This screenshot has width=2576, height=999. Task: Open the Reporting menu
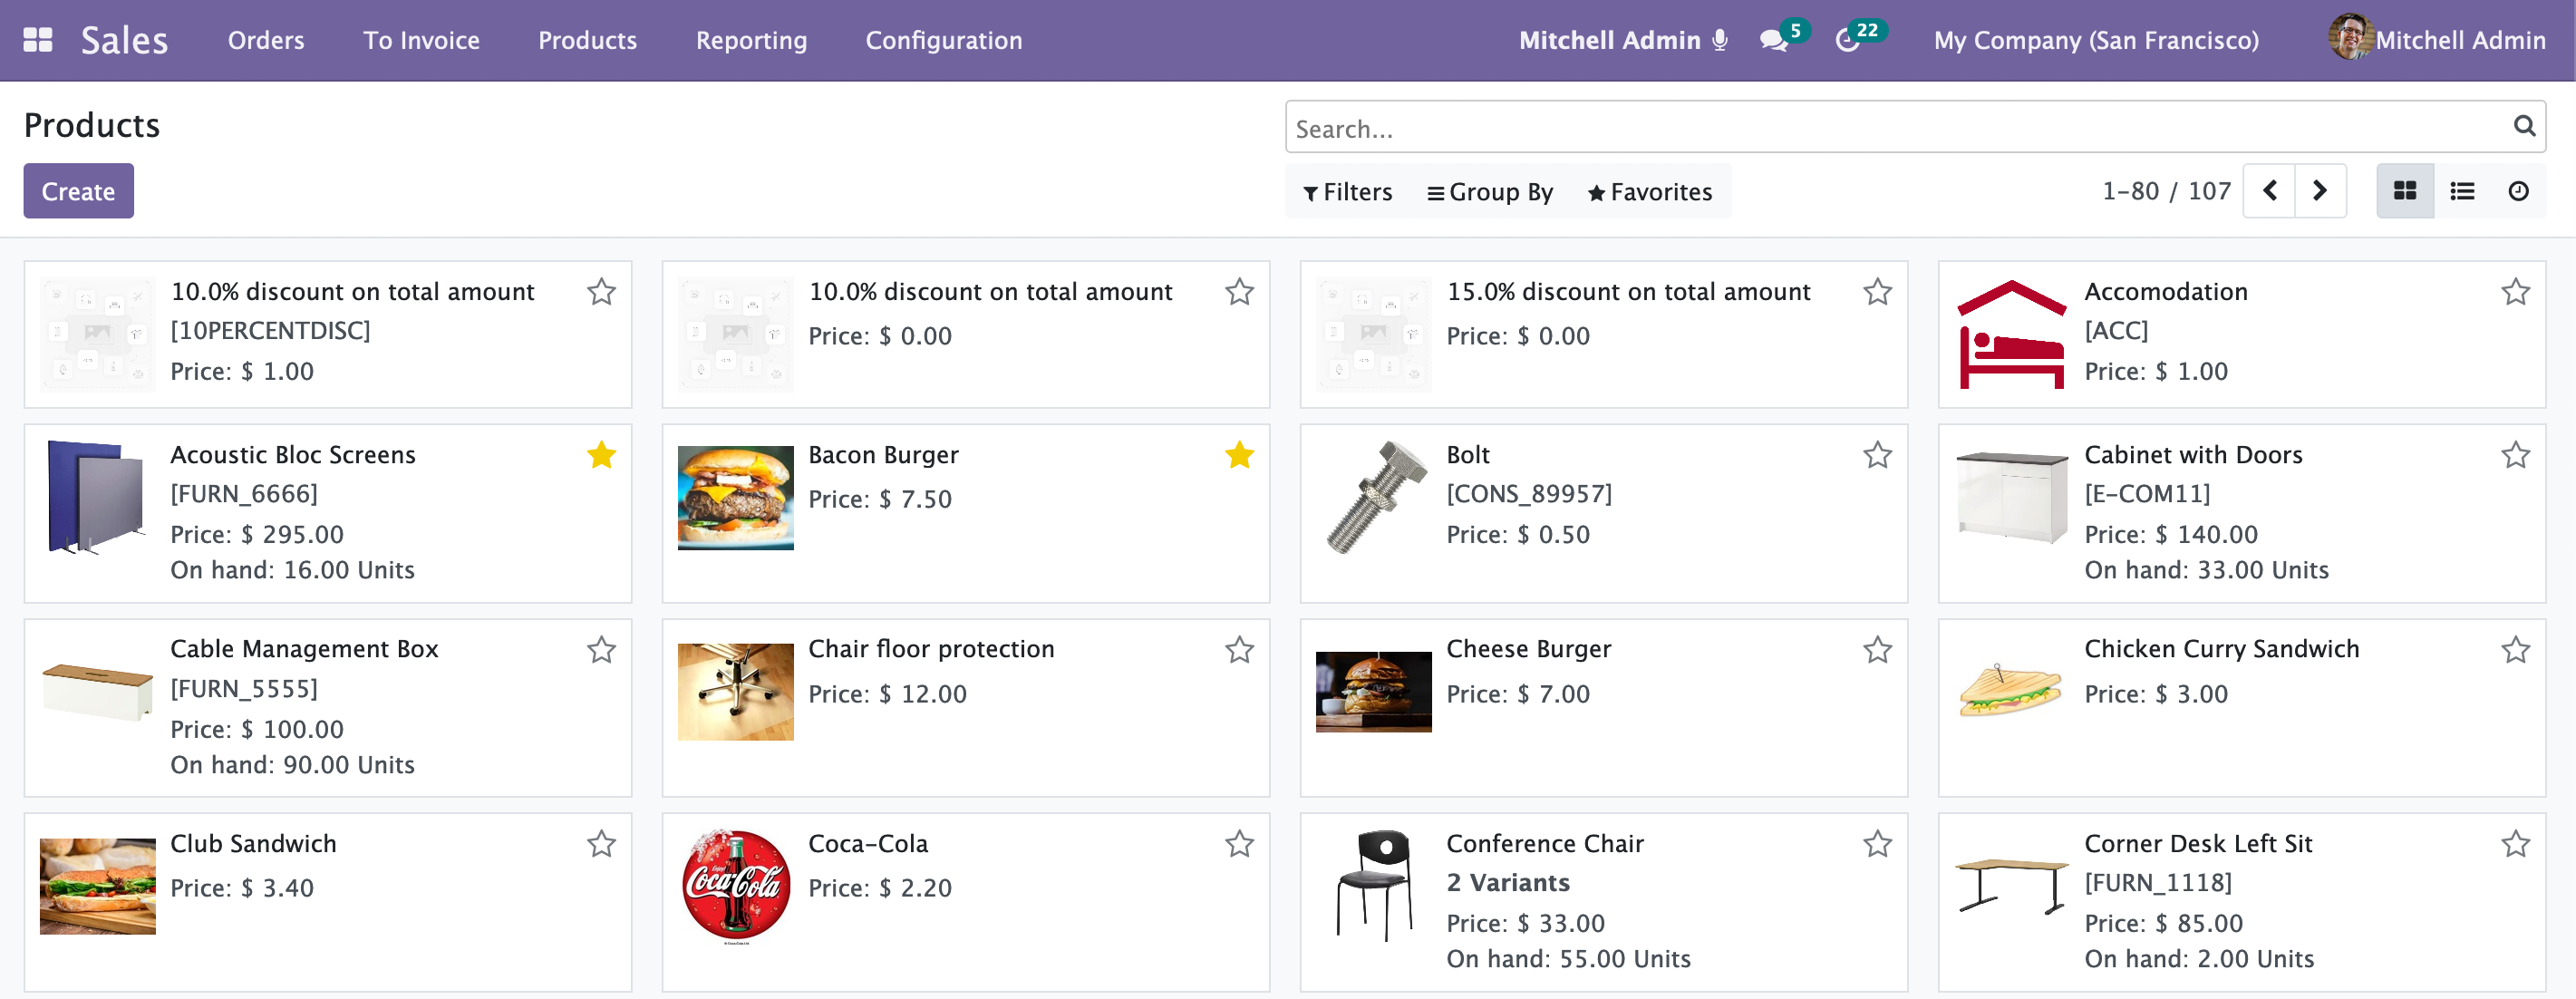[x=751, y=40]
